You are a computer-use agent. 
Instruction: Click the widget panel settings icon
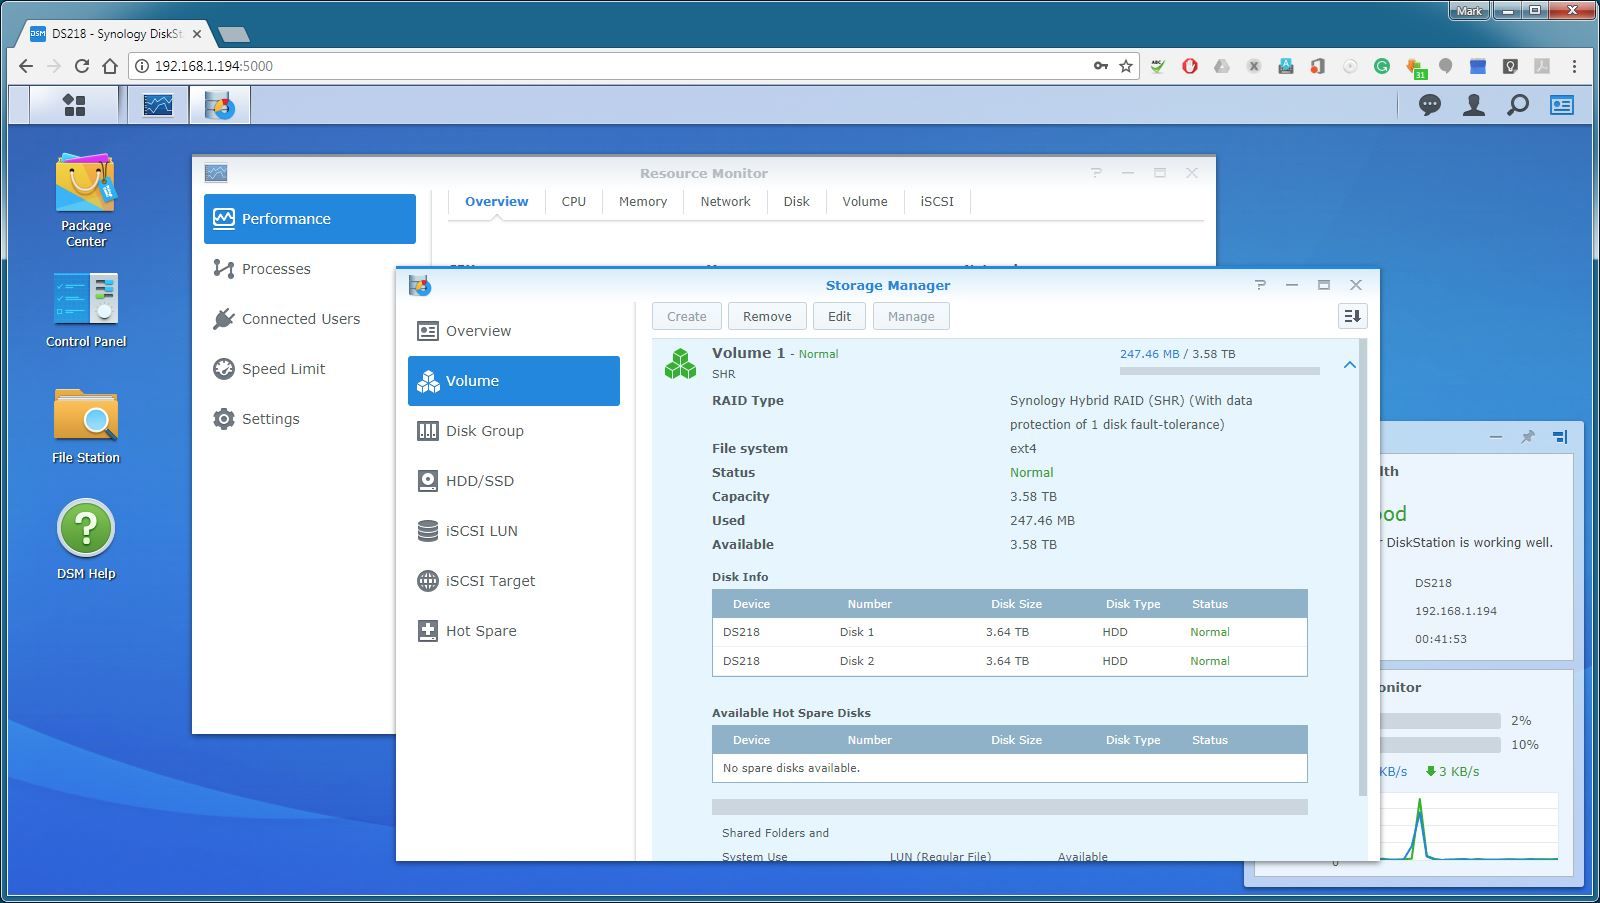click(x=1560, y=437)
